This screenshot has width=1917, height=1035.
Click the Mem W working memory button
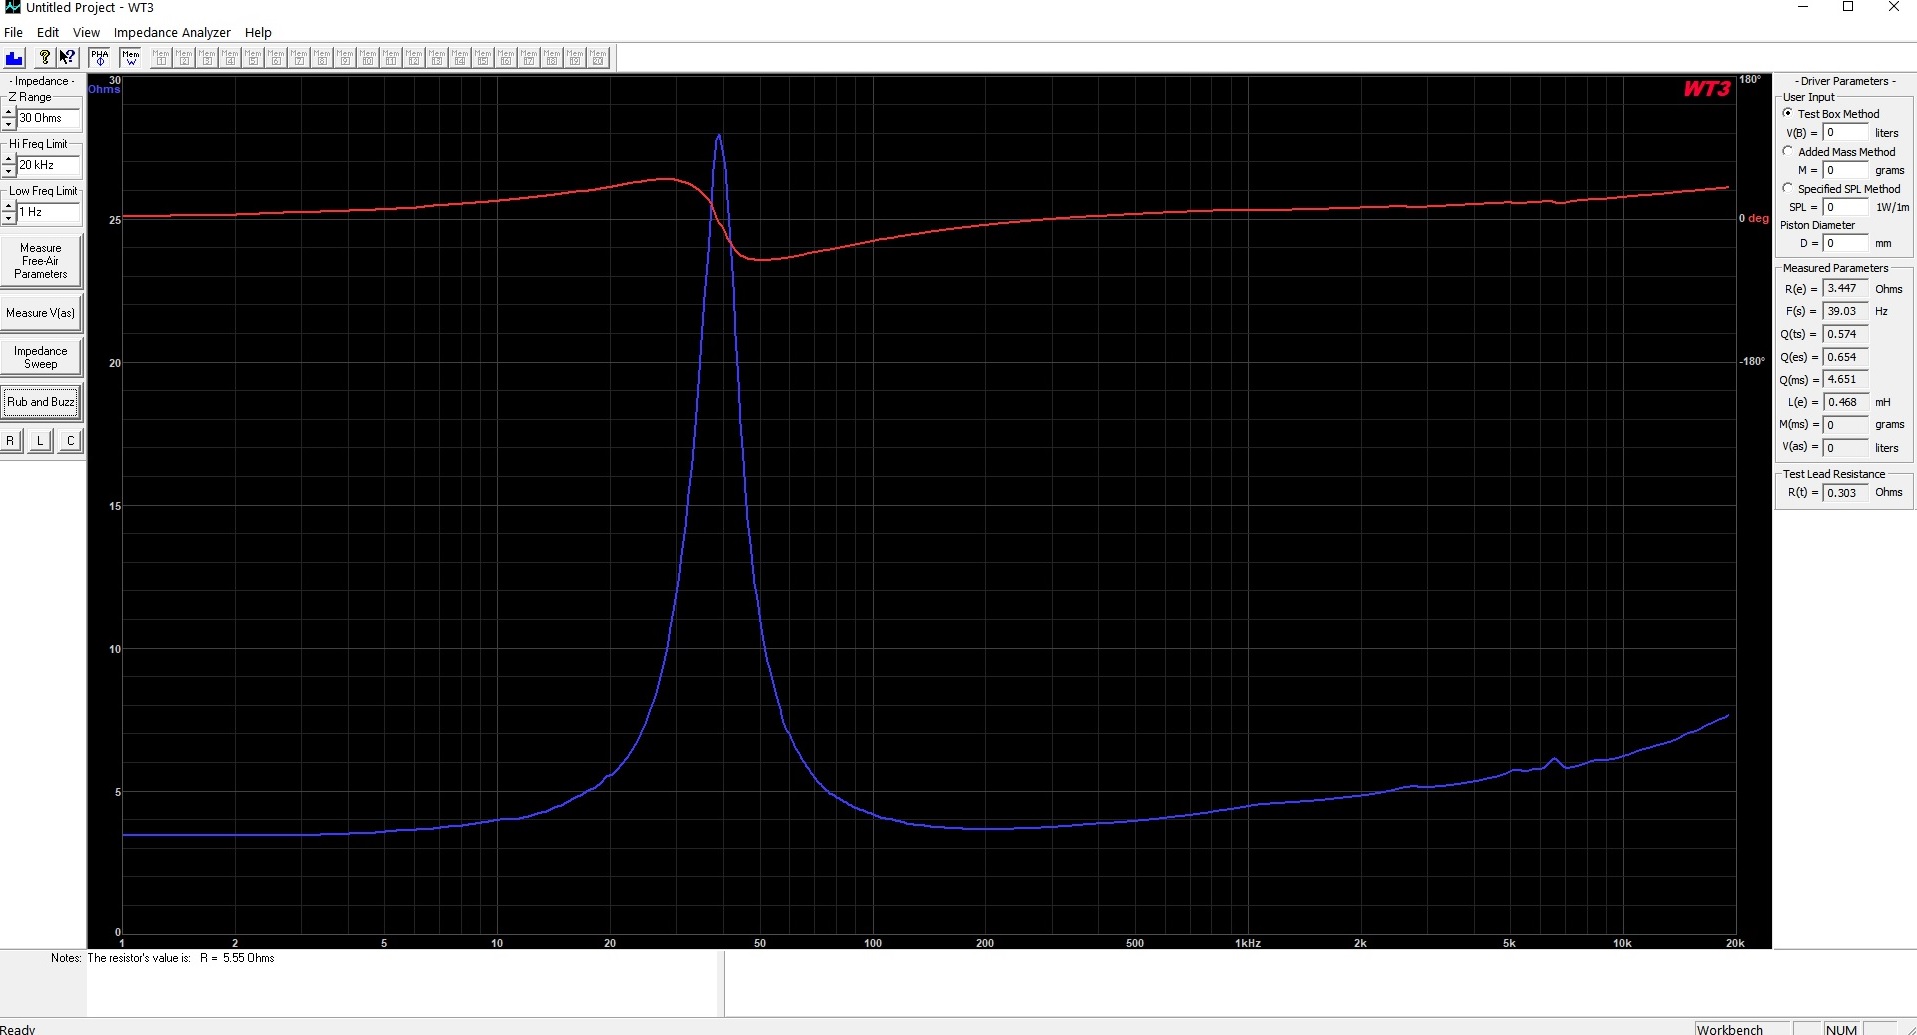click(131, 57)
